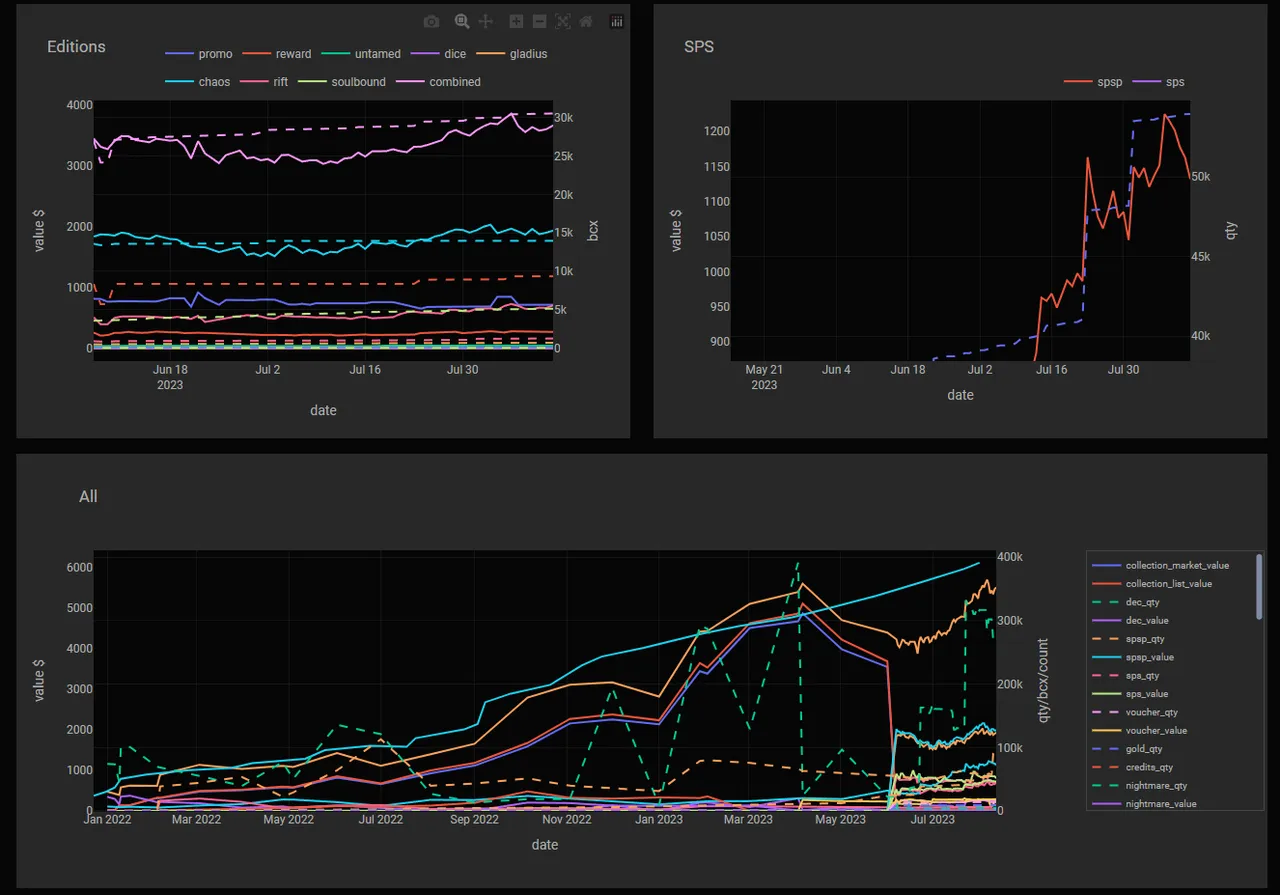This screenshot has height=895, width=1280.
Task: Toggle spsp trace in SPS legend
Action: [x=1093, y=82]
